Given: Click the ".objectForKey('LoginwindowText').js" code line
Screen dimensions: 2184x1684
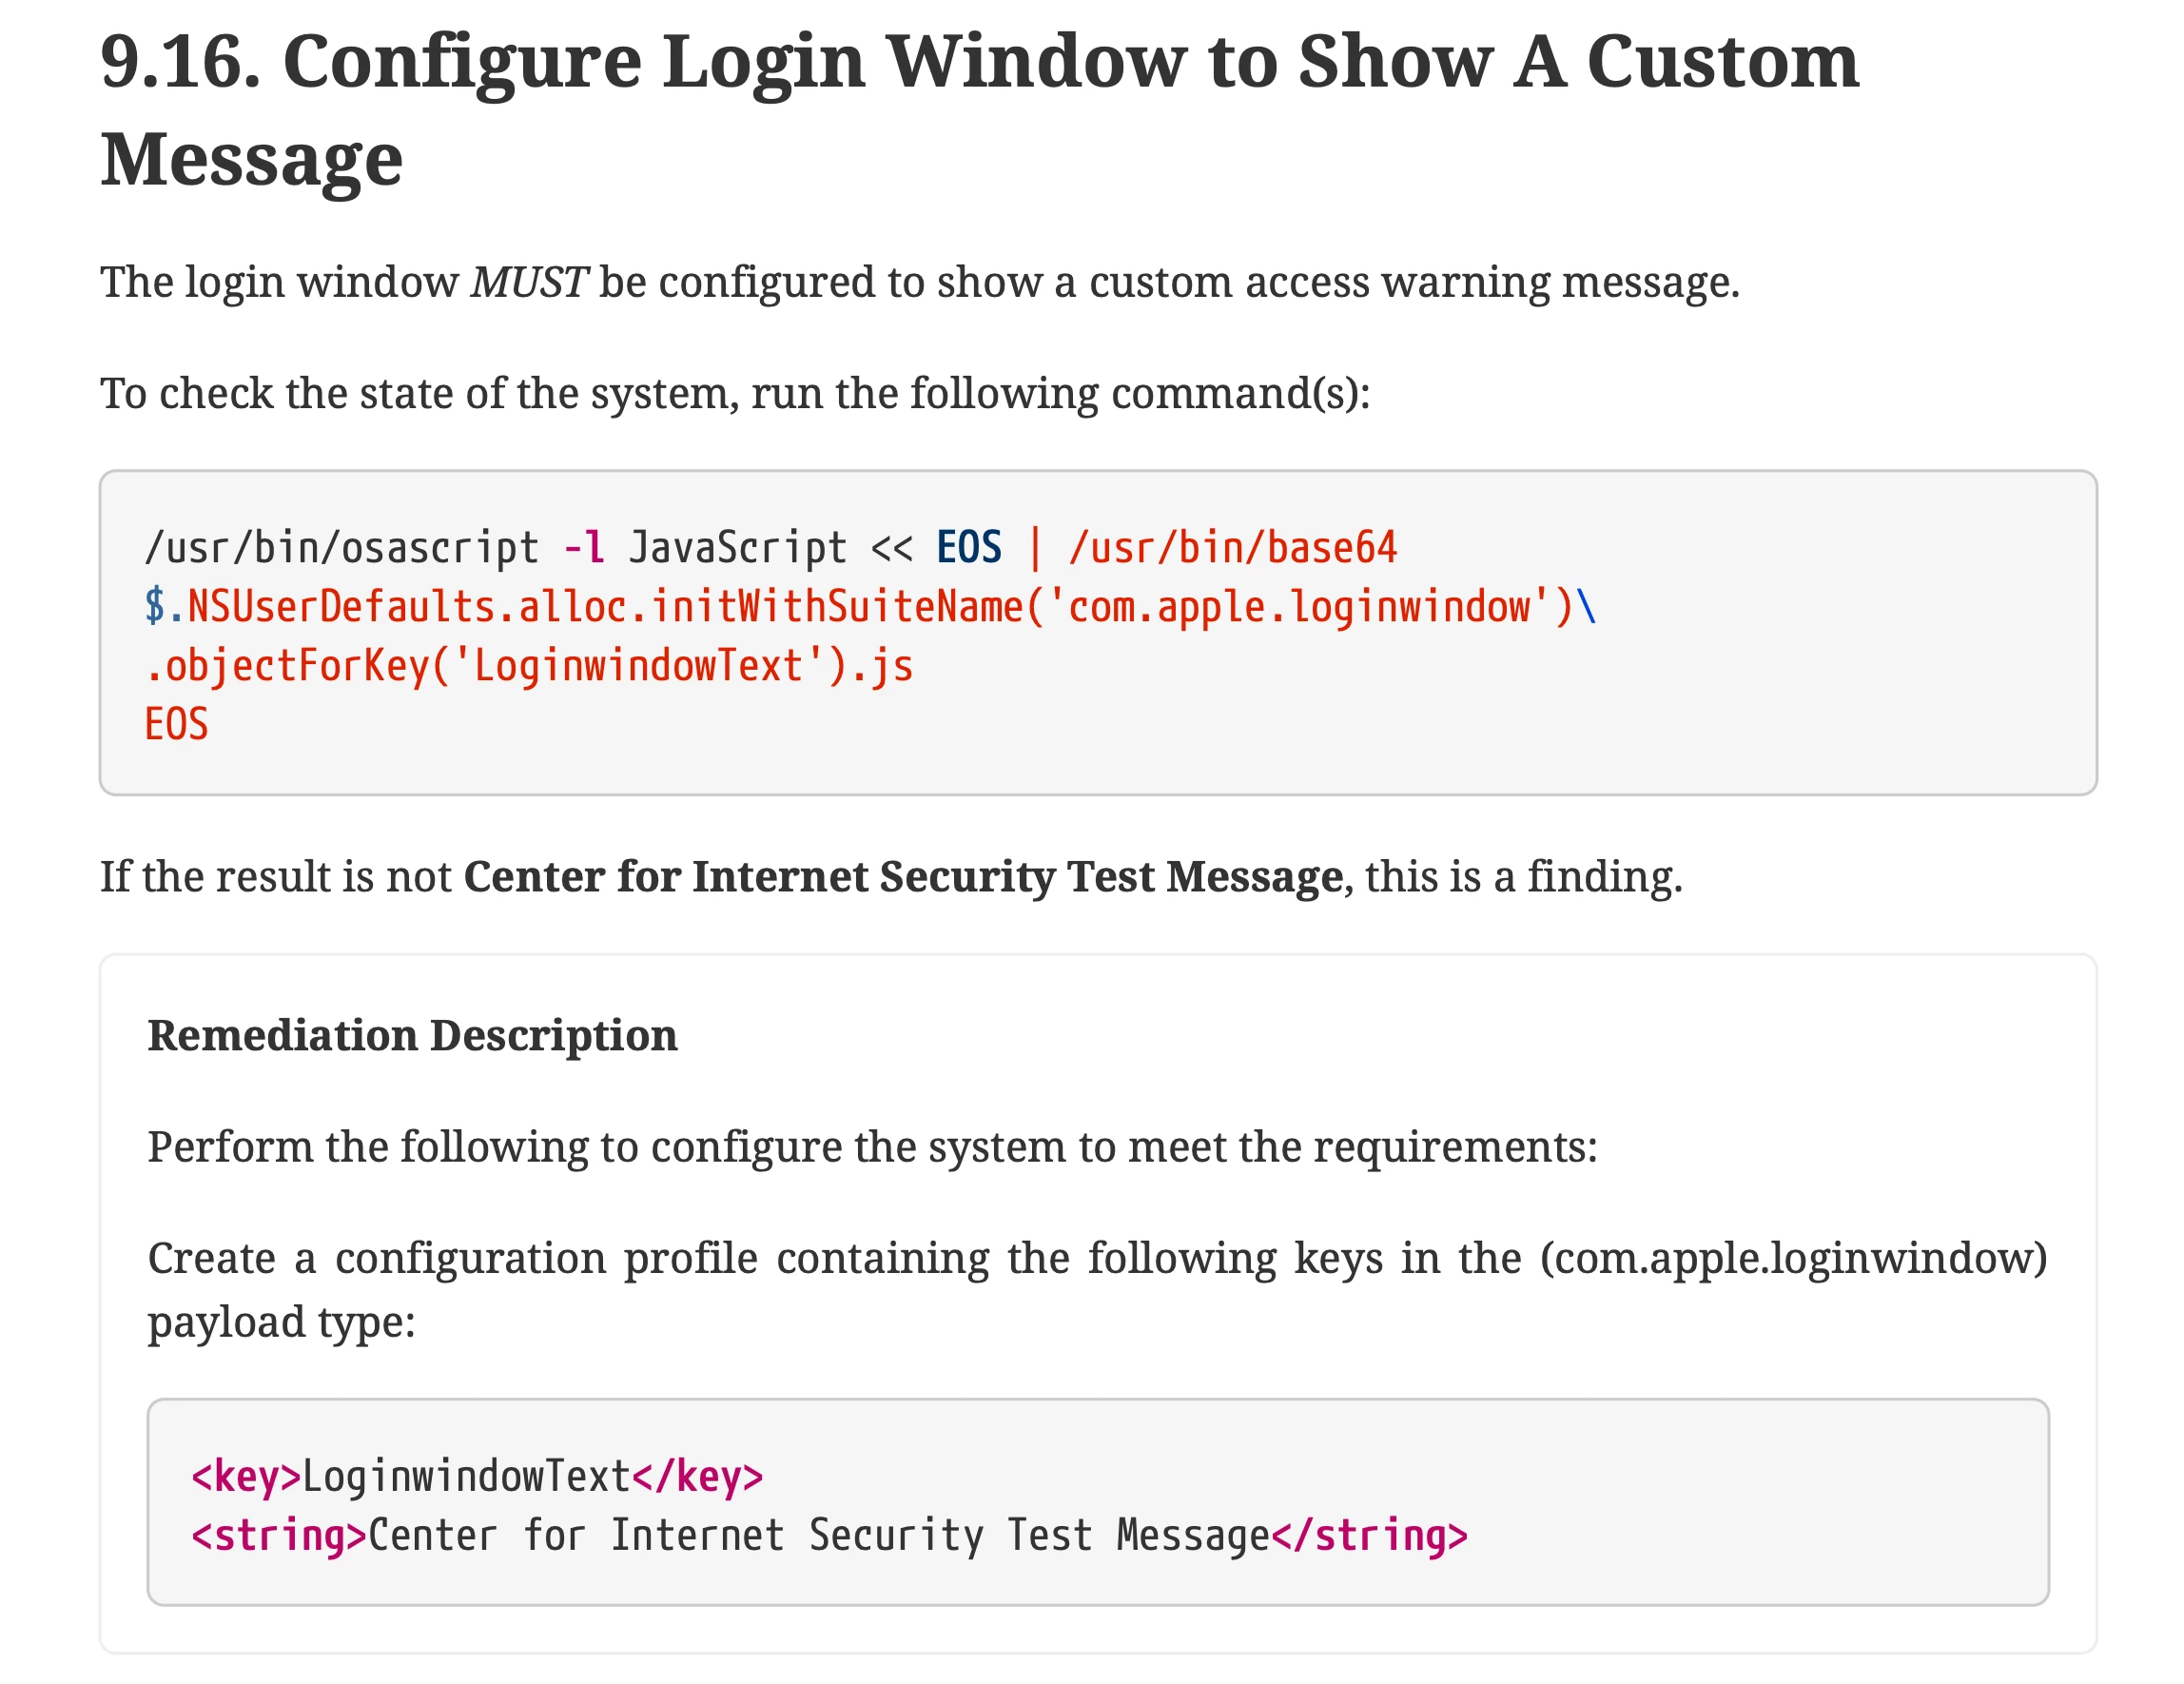Looking at the screenshot, I should coord(528,665).
